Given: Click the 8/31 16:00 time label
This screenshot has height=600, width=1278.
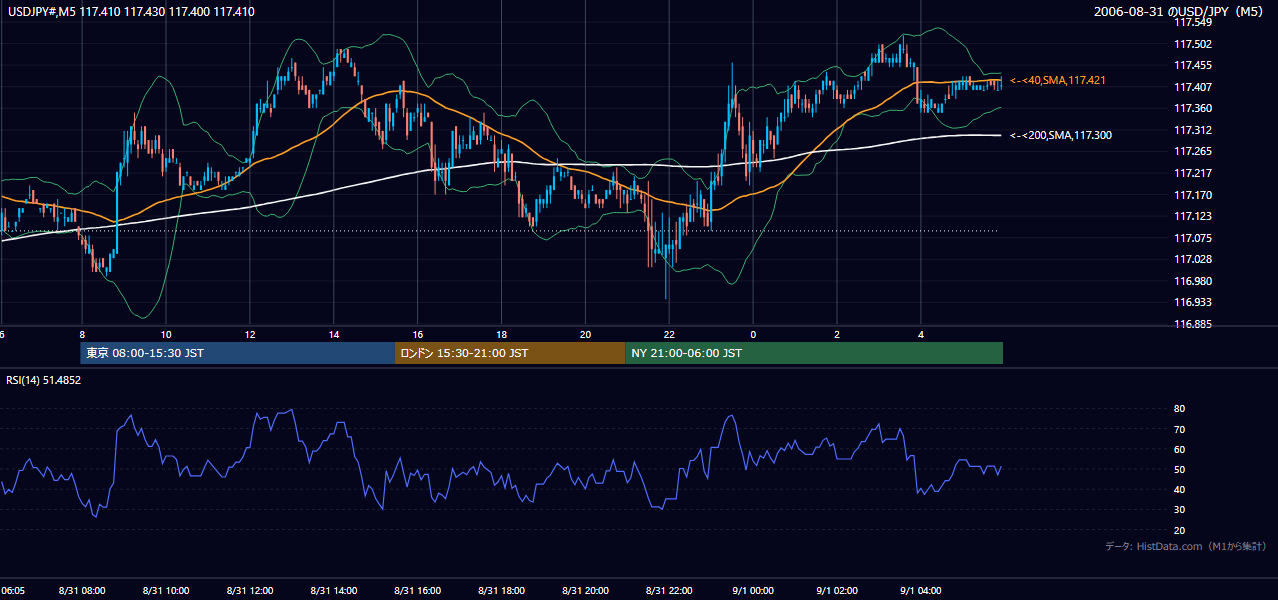Looking at the screenshot, I should click(x=418, y=591).
